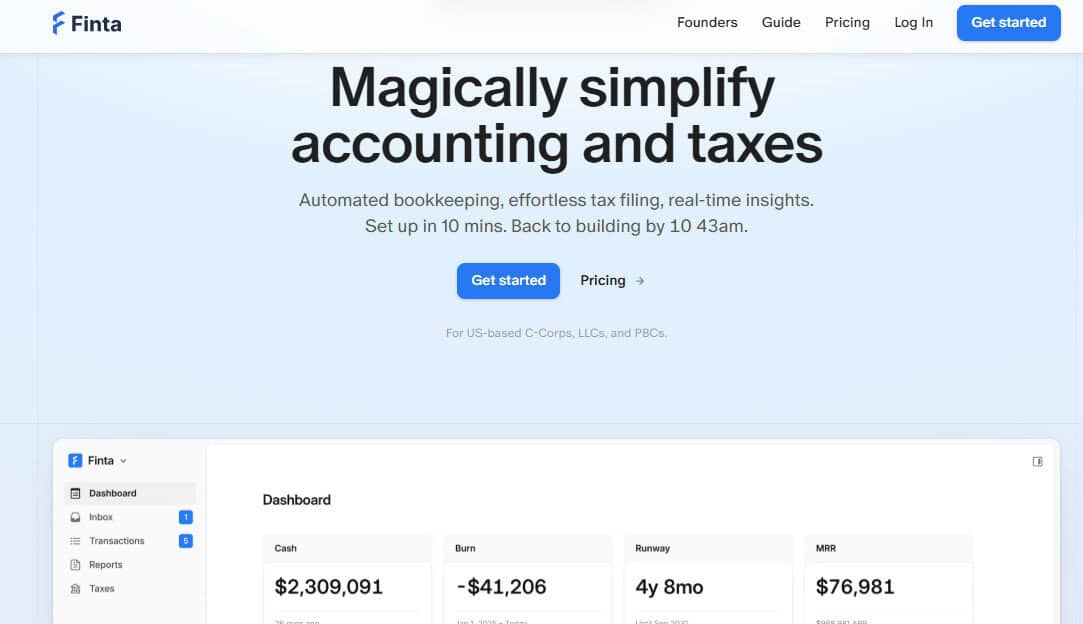Image resolution: width=1083 pixels, height=624 pixels.
Task: Click the Finta logo in header
Action: tap(86, 23)
